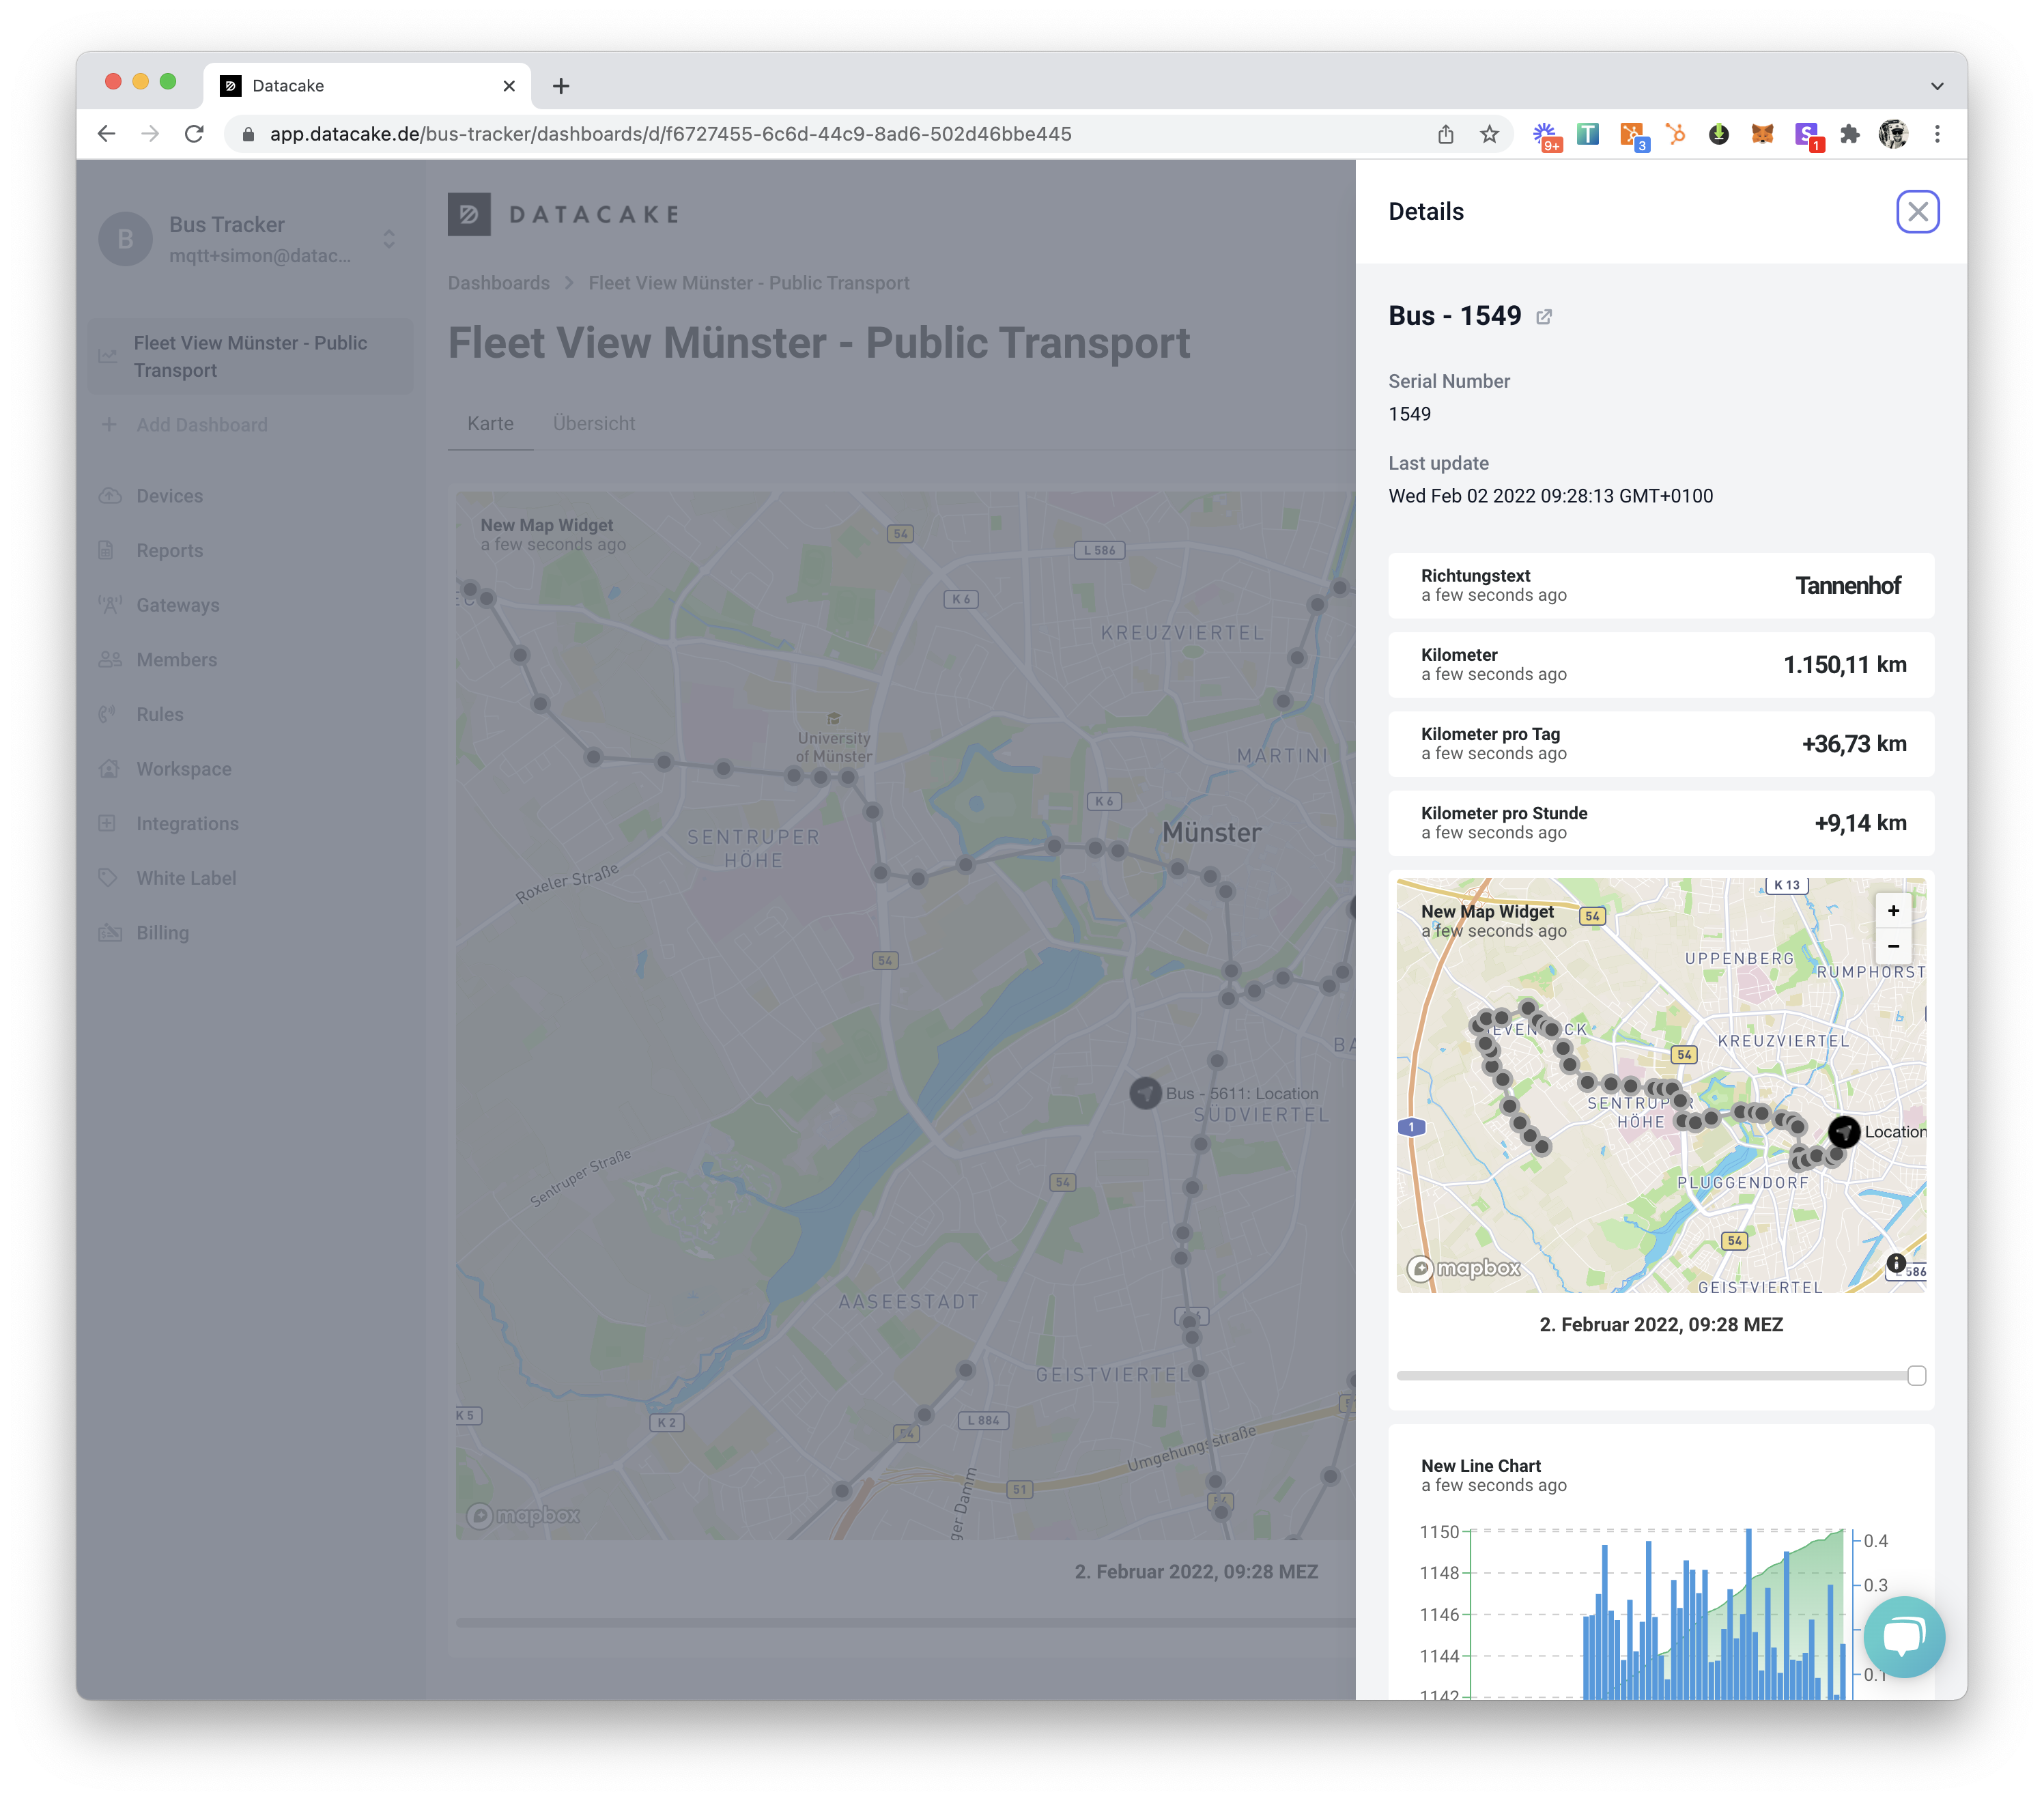This screenshot has height=1801, width=2044.
Task: Open the HubSpot extension icon
Action: [1675, 134]
